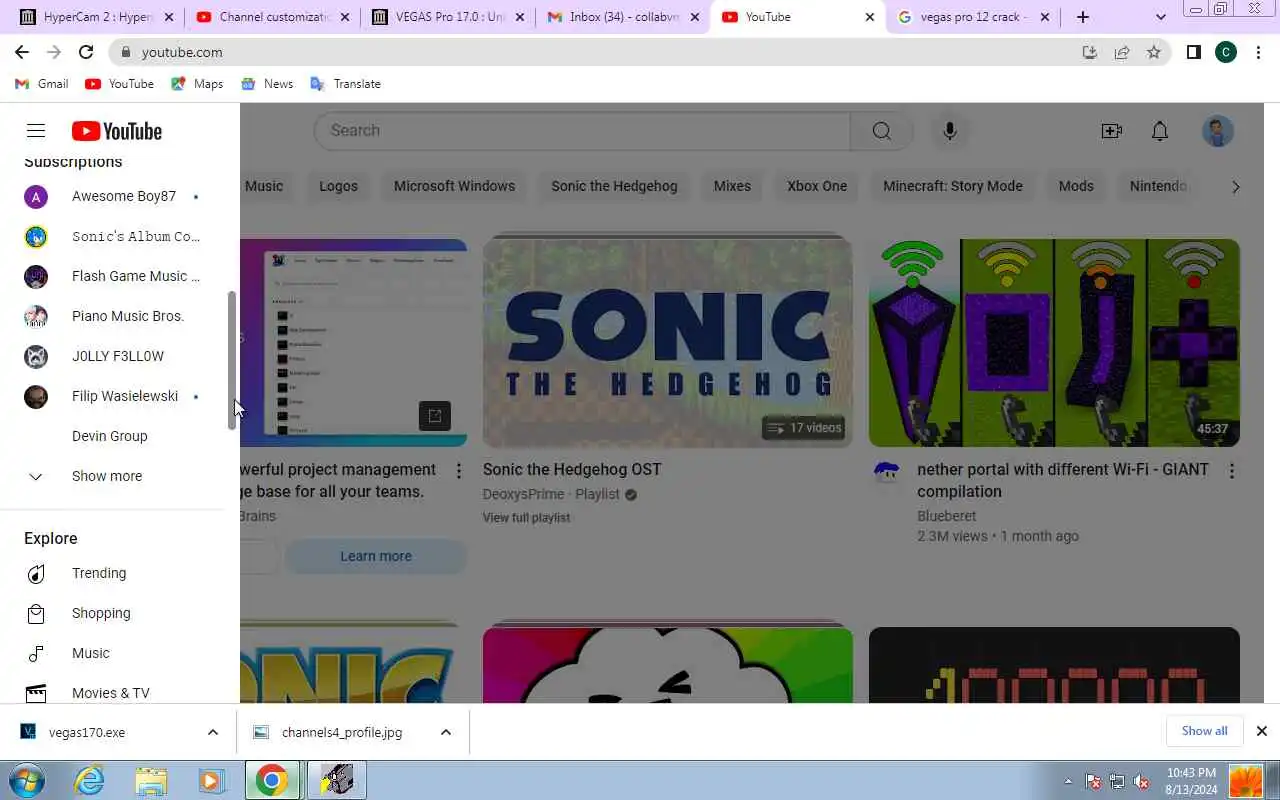1280x800 pixels.
Task: Expand channels4_profile.jpg download options
Action: [446, 732]
